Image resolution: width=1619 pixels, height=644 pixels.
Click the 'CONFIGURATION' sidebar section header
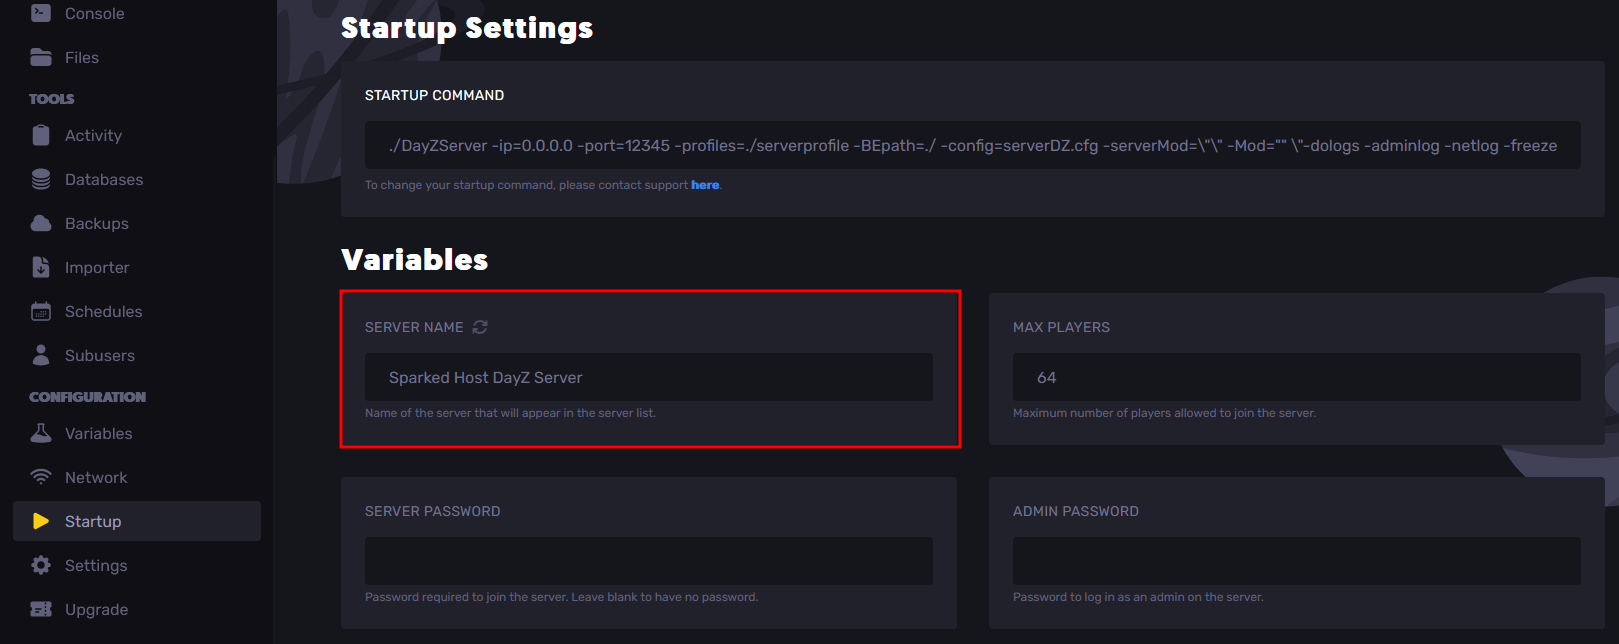click(x=87, y=397)
